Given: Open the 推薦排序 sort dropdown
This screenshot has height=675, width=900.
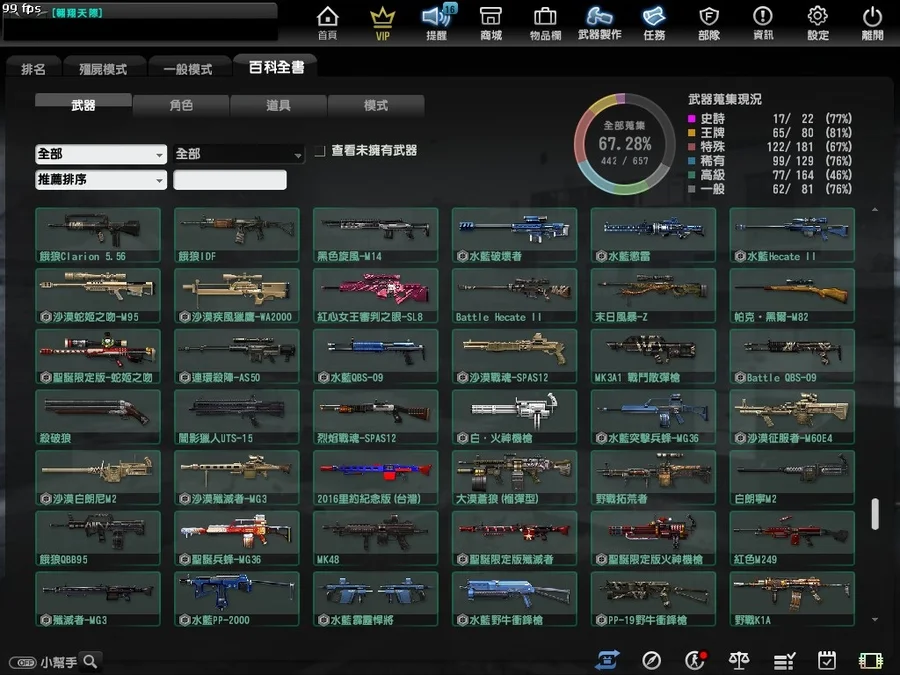Looking at the screenshot, I should click(x=101, y=180).
